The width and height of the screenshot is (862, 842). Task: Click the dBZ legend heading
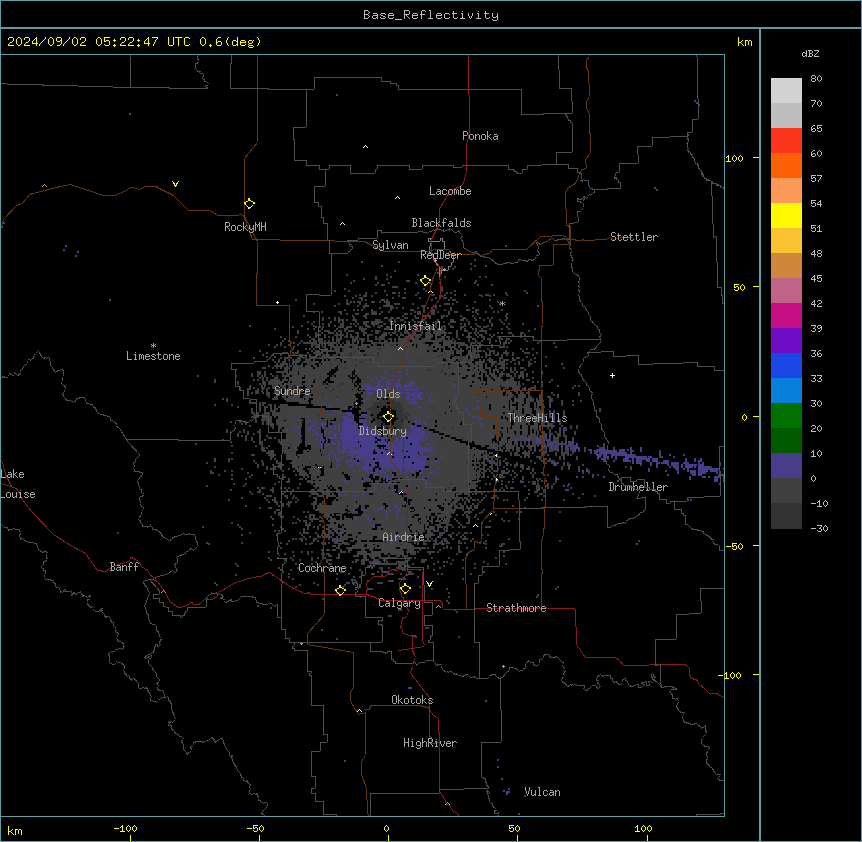(810, 53)
